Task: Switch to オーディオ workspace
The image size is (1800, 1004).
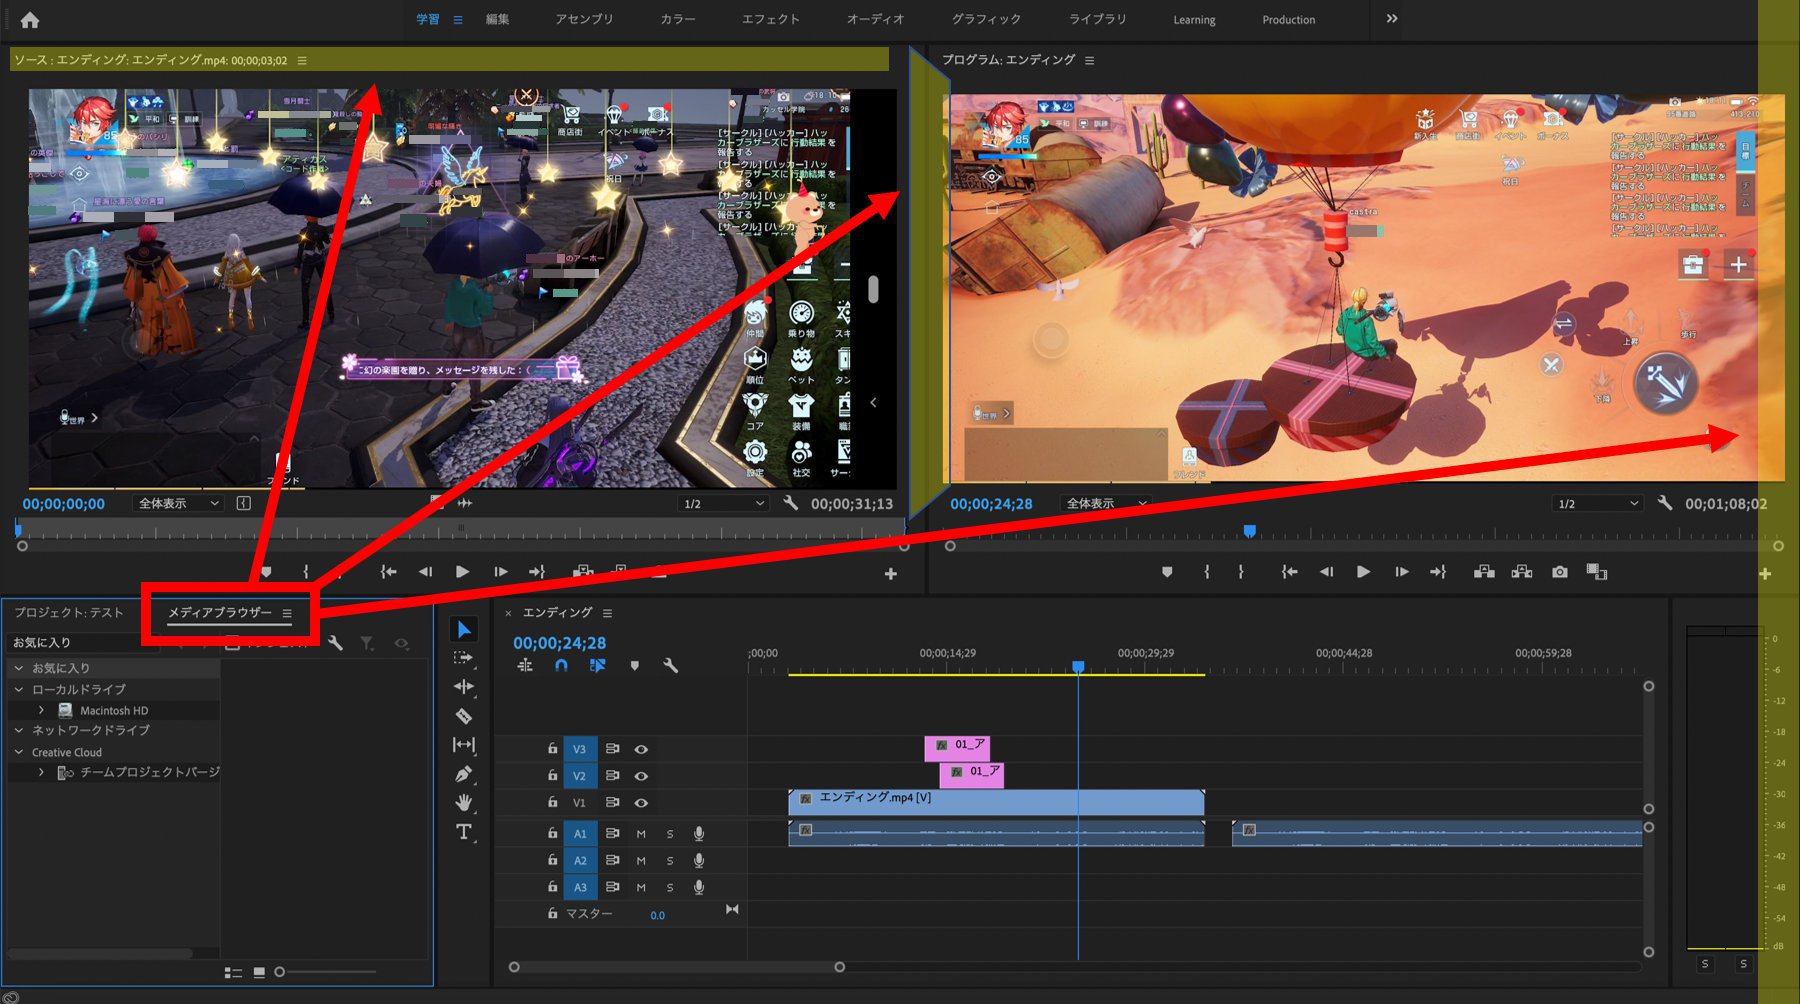Action: coord(875,19)
